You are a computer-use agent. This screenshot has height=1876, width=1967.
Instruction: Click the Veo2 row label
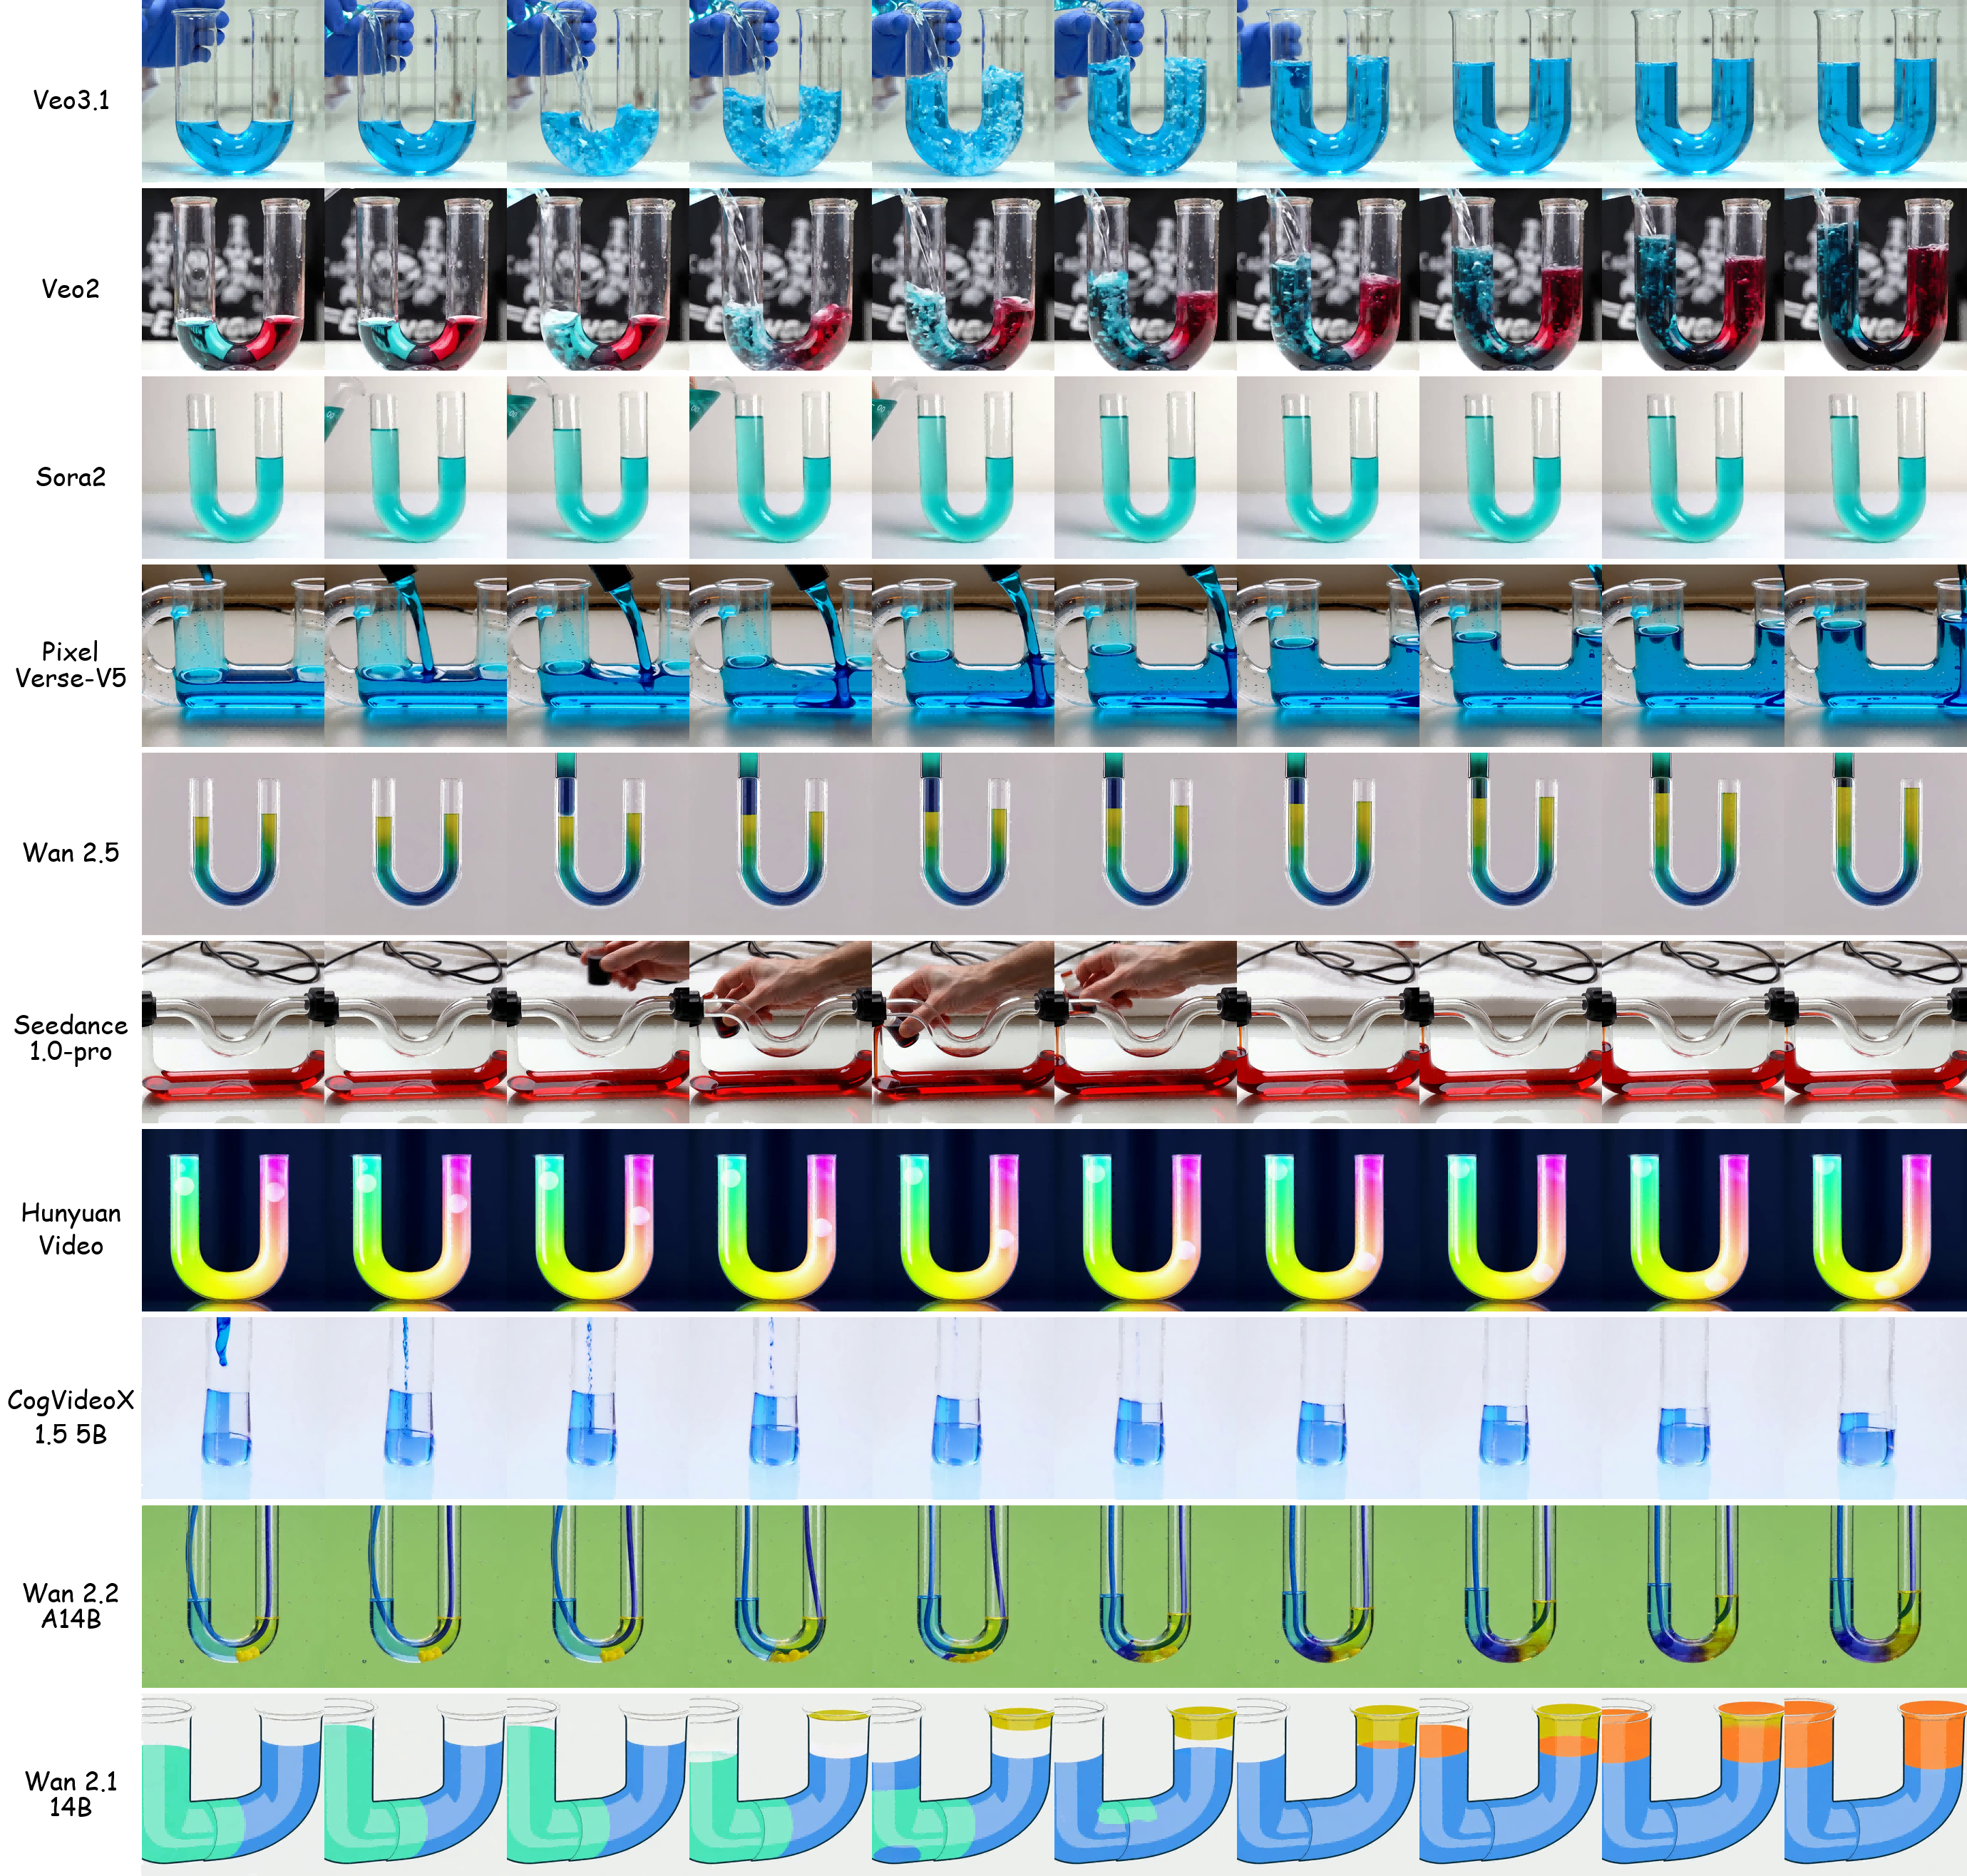[x=70, y=289]
